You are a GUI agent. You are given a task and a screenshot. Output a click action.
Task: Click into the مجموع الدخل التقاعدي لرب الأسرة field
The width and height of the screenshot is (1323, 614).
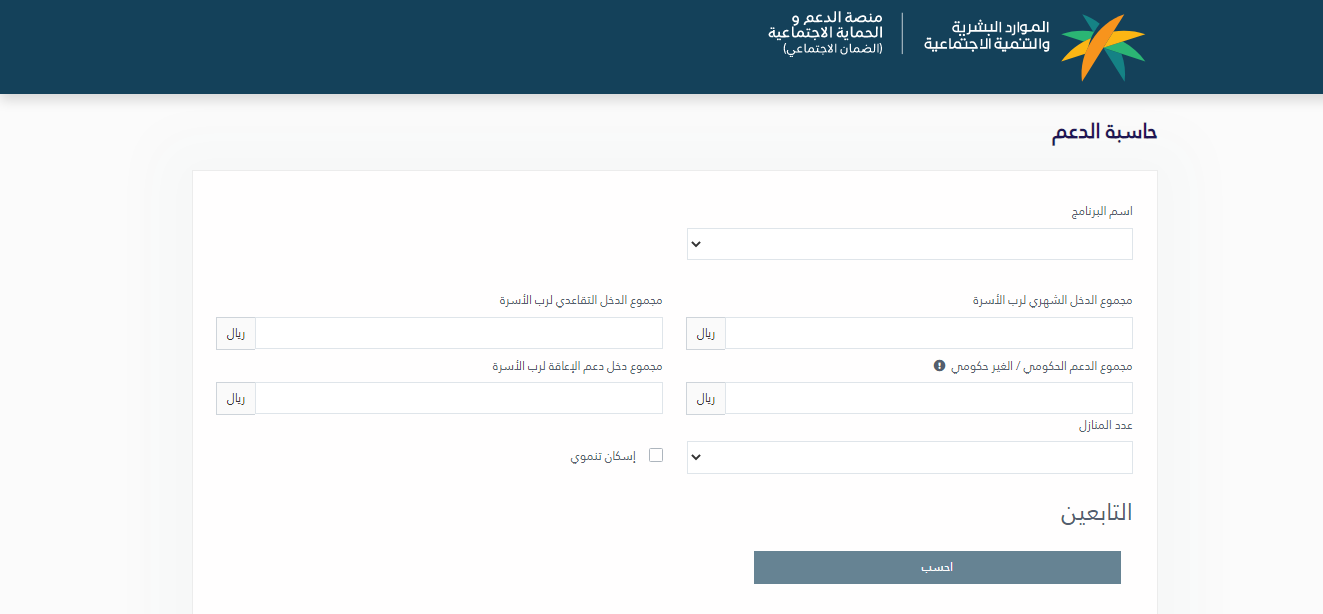coord(458,333)
